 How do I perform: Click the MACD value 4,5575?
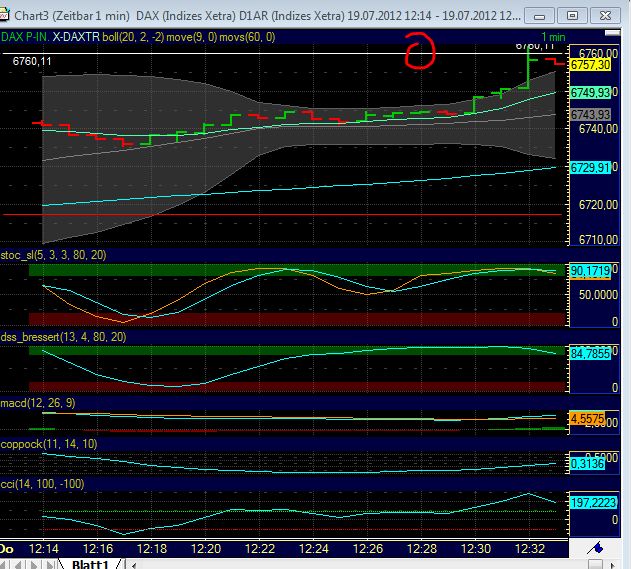coord(588,419)
